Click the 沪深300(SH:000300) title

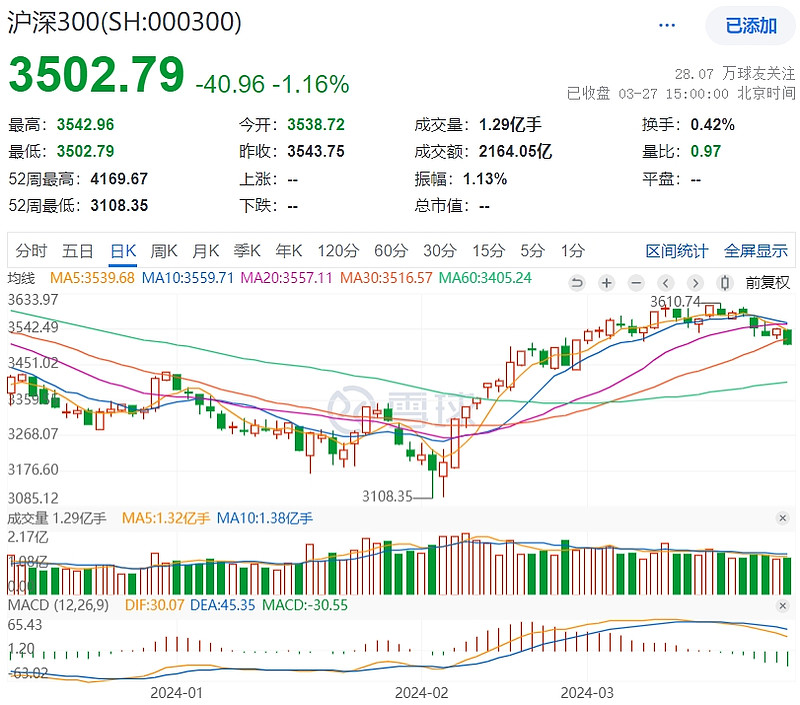pos(124,22)
